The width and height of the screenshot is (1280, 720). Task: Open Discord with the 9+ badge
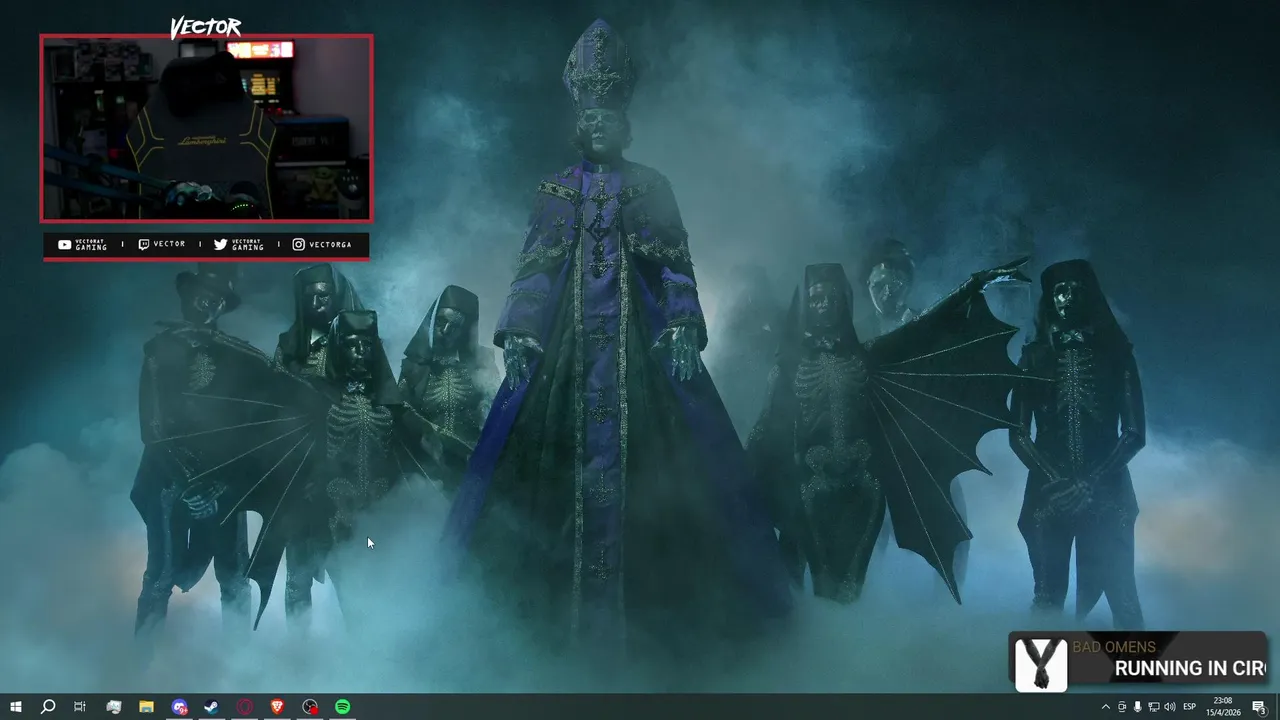179,707
